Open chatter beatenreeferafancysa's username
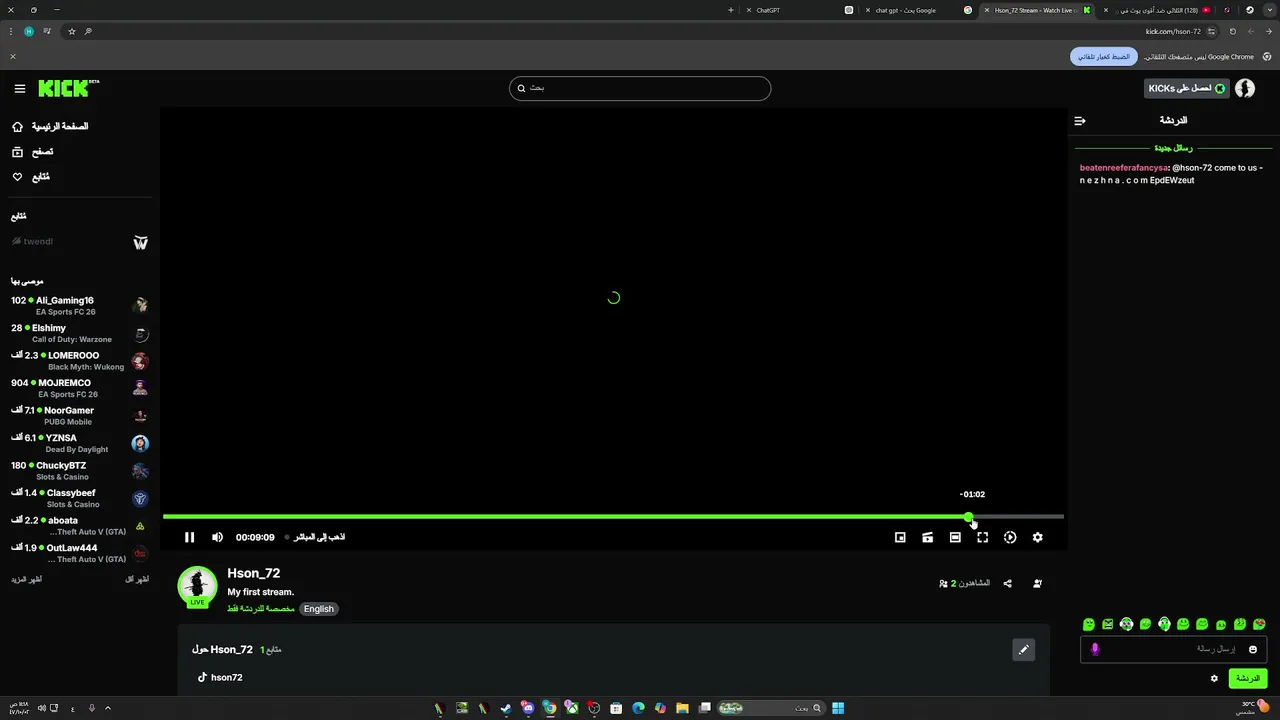Viewport: 1280px width, 720px height. click(x=1124, y=168)
